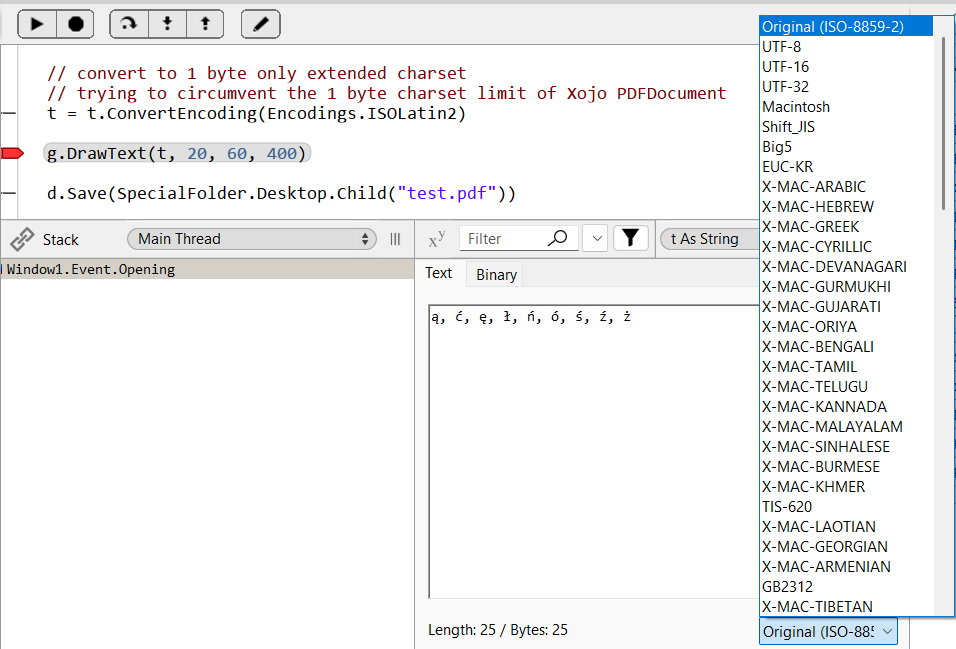Click the x-superscript-y variables icon

[x=437, y=238]
